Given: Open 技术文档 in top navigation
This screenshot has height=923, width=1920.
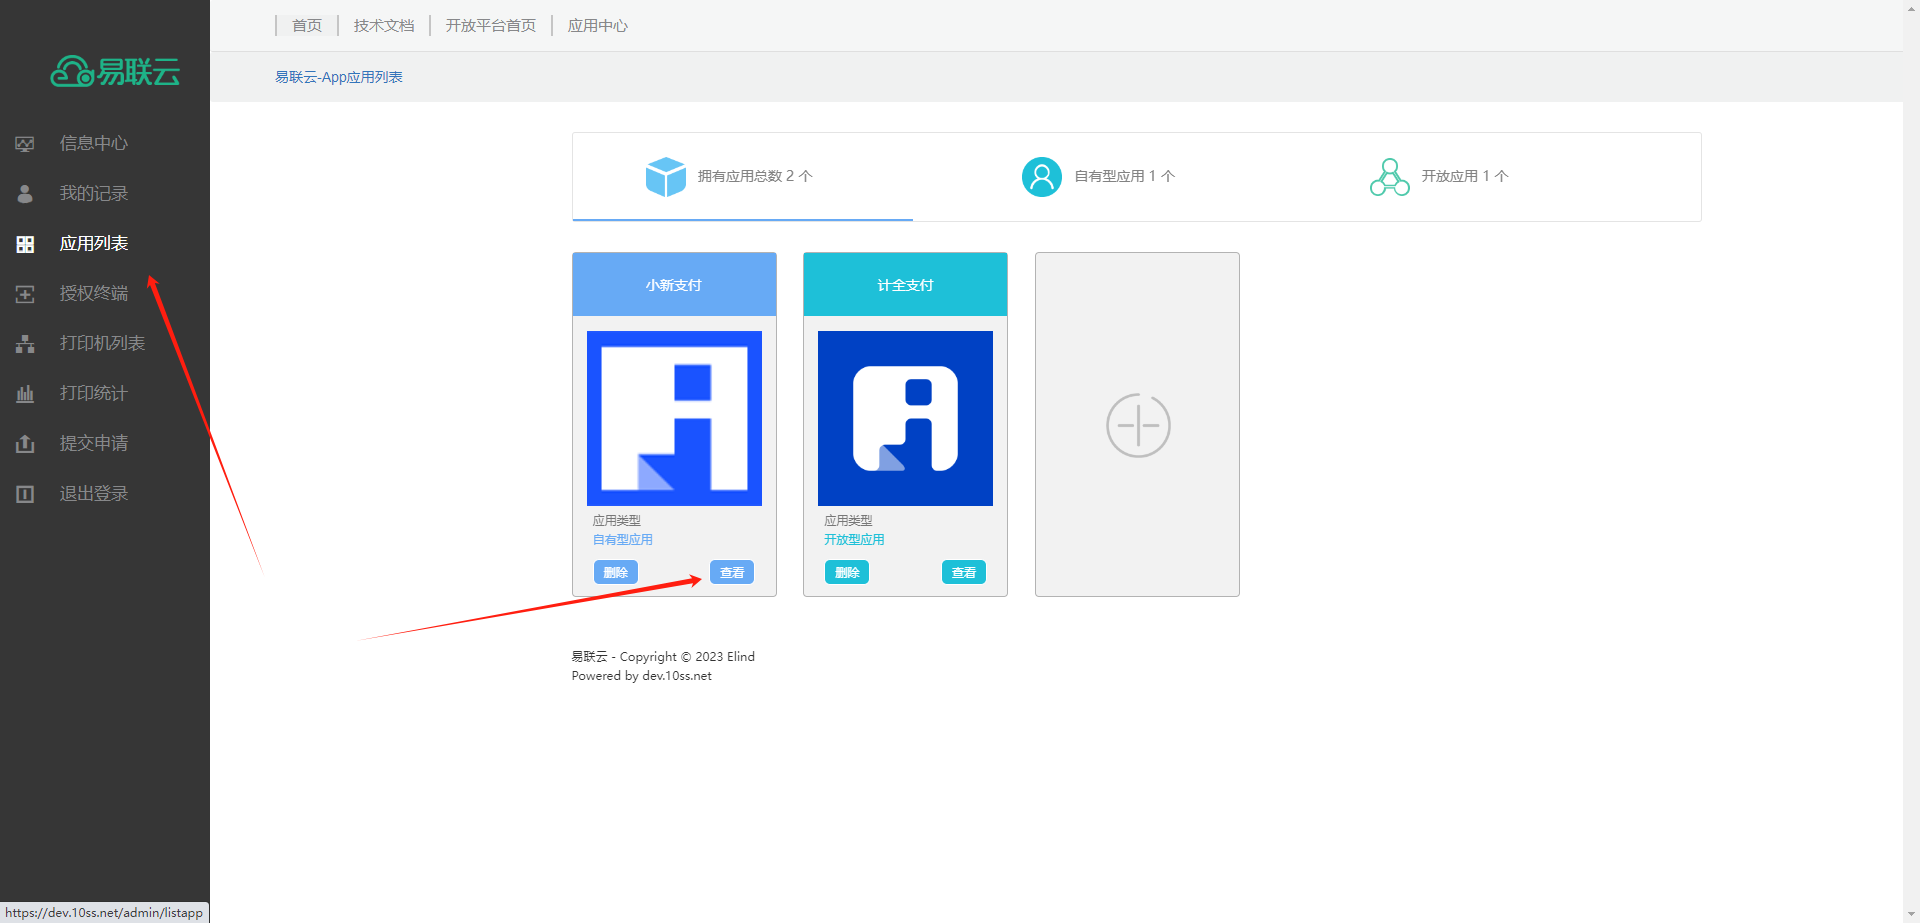Looking at the screenshot, I should [x=384, y=26].
